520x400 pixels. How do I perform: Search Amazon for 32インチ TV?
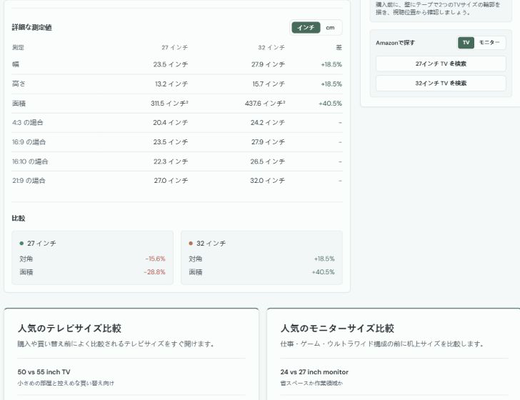(441, 83)
